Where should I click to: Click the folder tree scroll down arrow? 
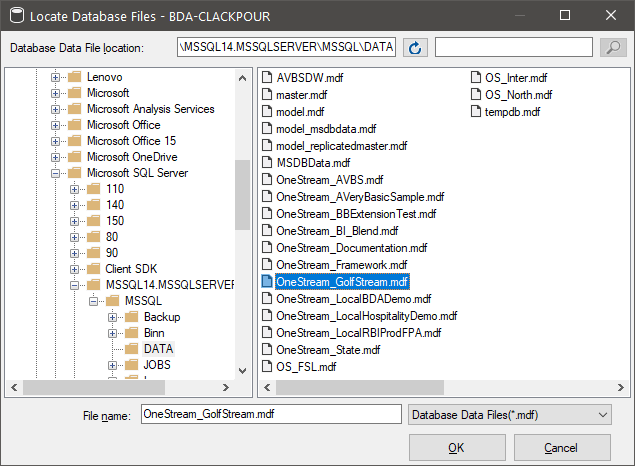[242, 370]
